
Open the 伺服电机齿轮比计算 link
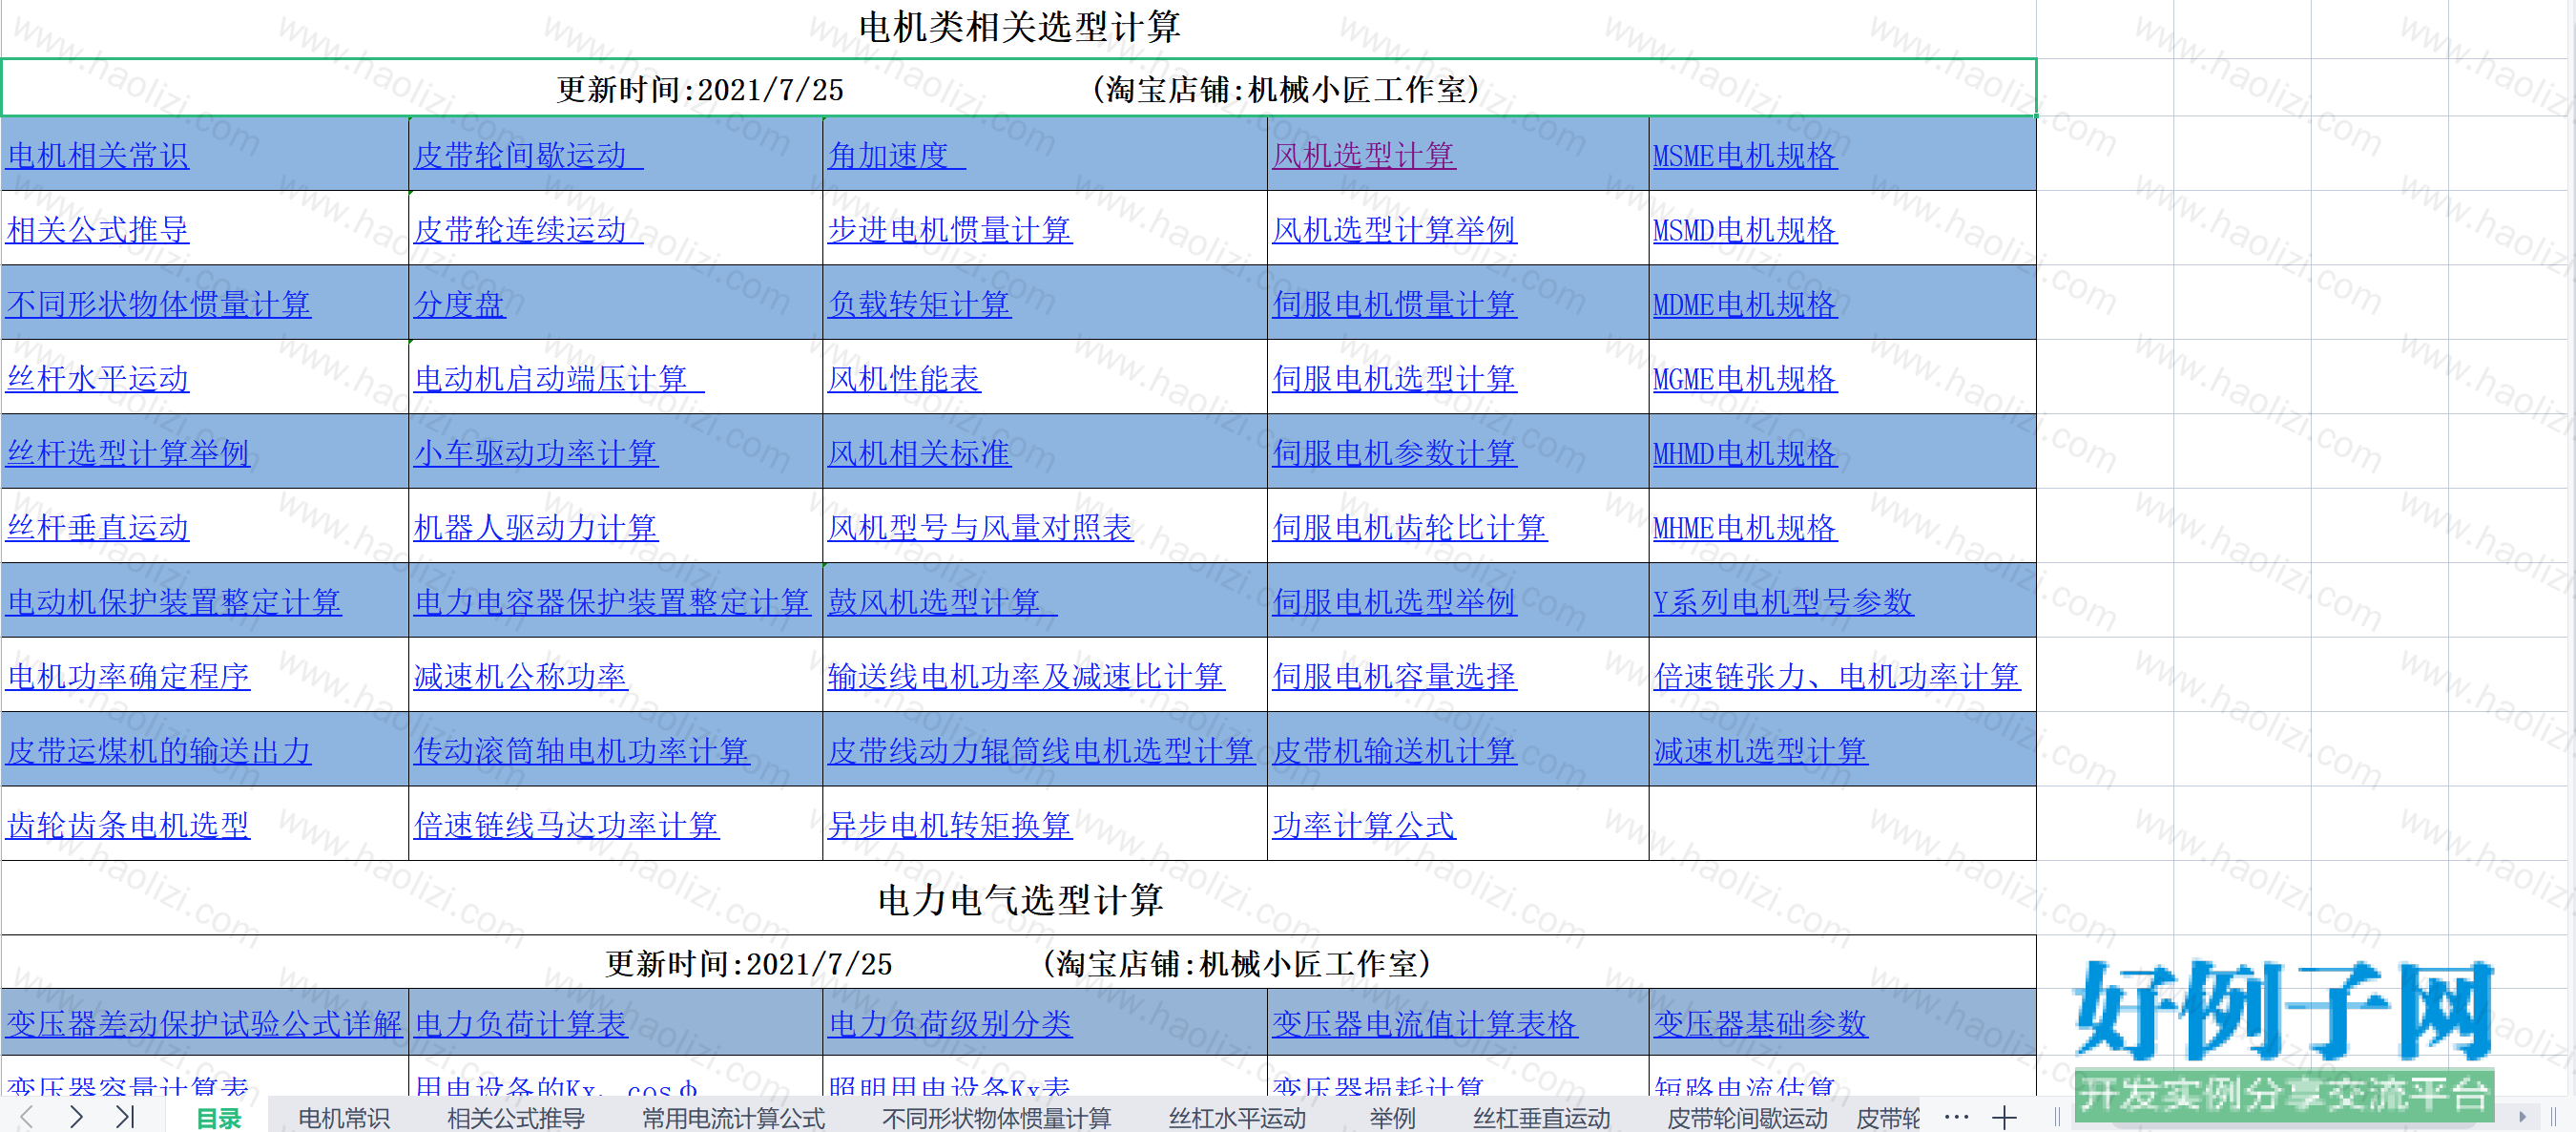pos(1410,528)
